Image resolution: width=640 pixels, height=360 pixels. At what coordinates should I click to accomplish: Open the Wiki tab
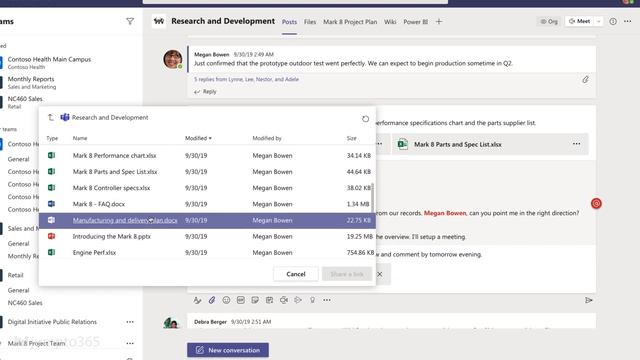tap(390, 22)
